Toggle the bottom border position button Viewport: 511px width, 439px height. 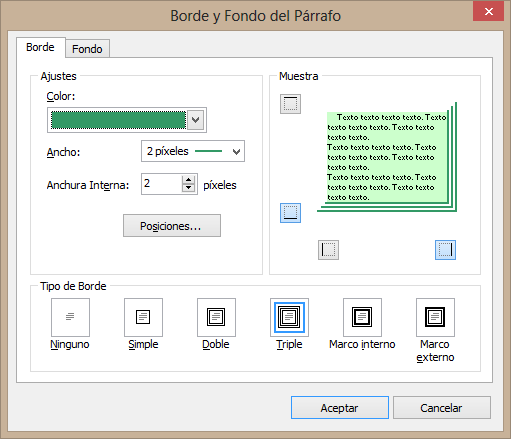[290, 213]
